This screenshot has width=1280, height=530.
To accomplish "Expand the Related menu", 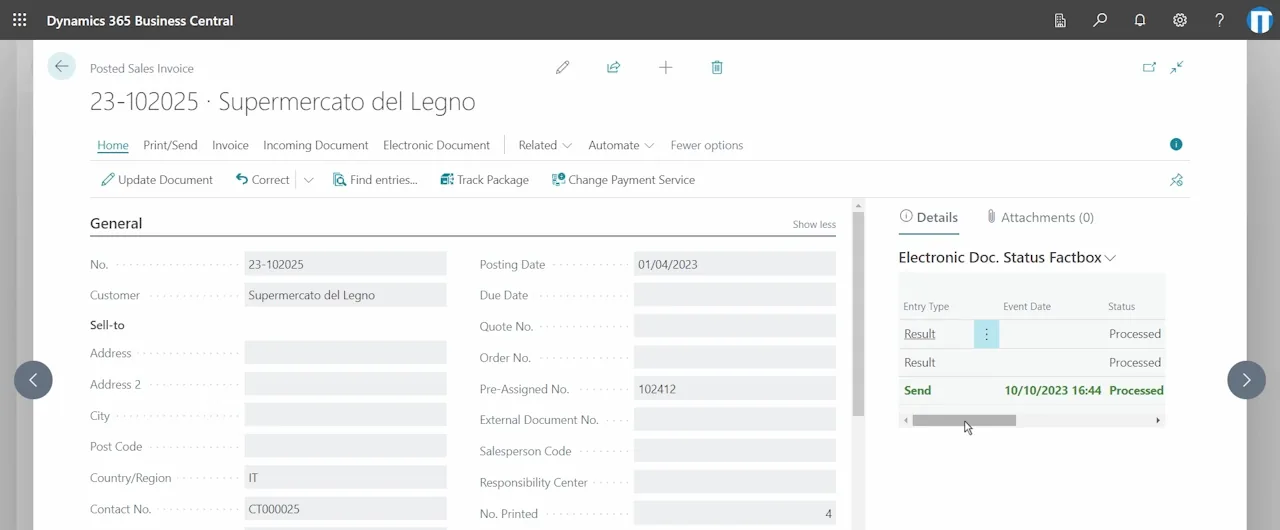I will tap(545, 145).
